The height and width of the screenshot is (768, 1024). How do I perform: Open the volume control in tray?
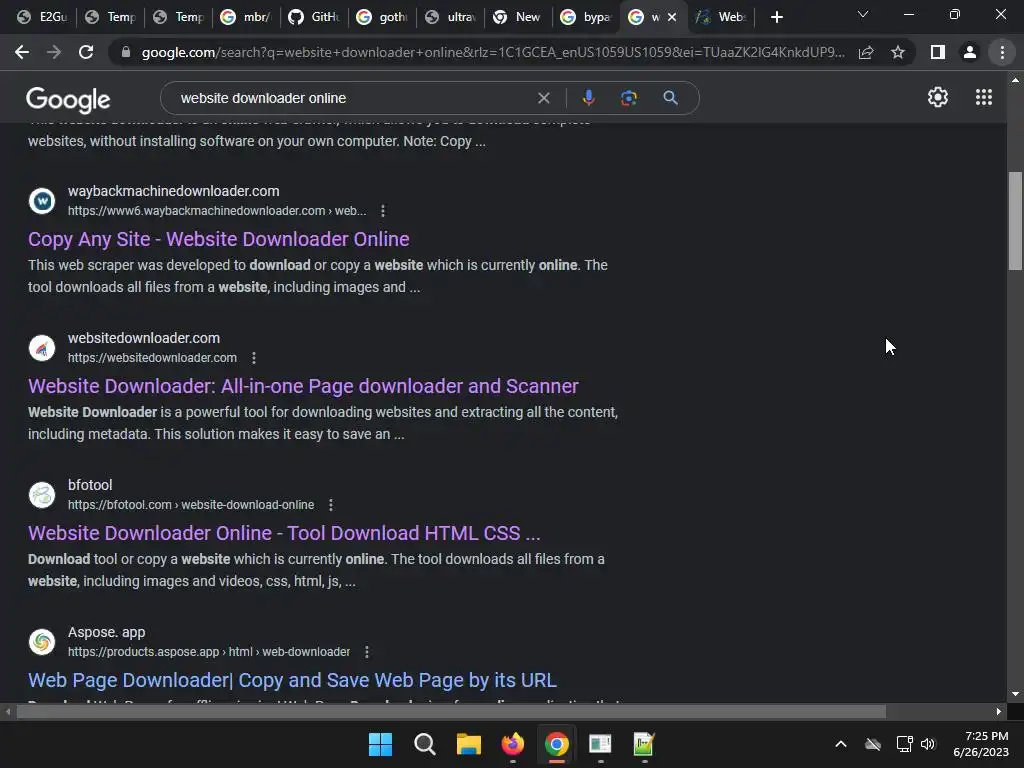tap(928, 744)
